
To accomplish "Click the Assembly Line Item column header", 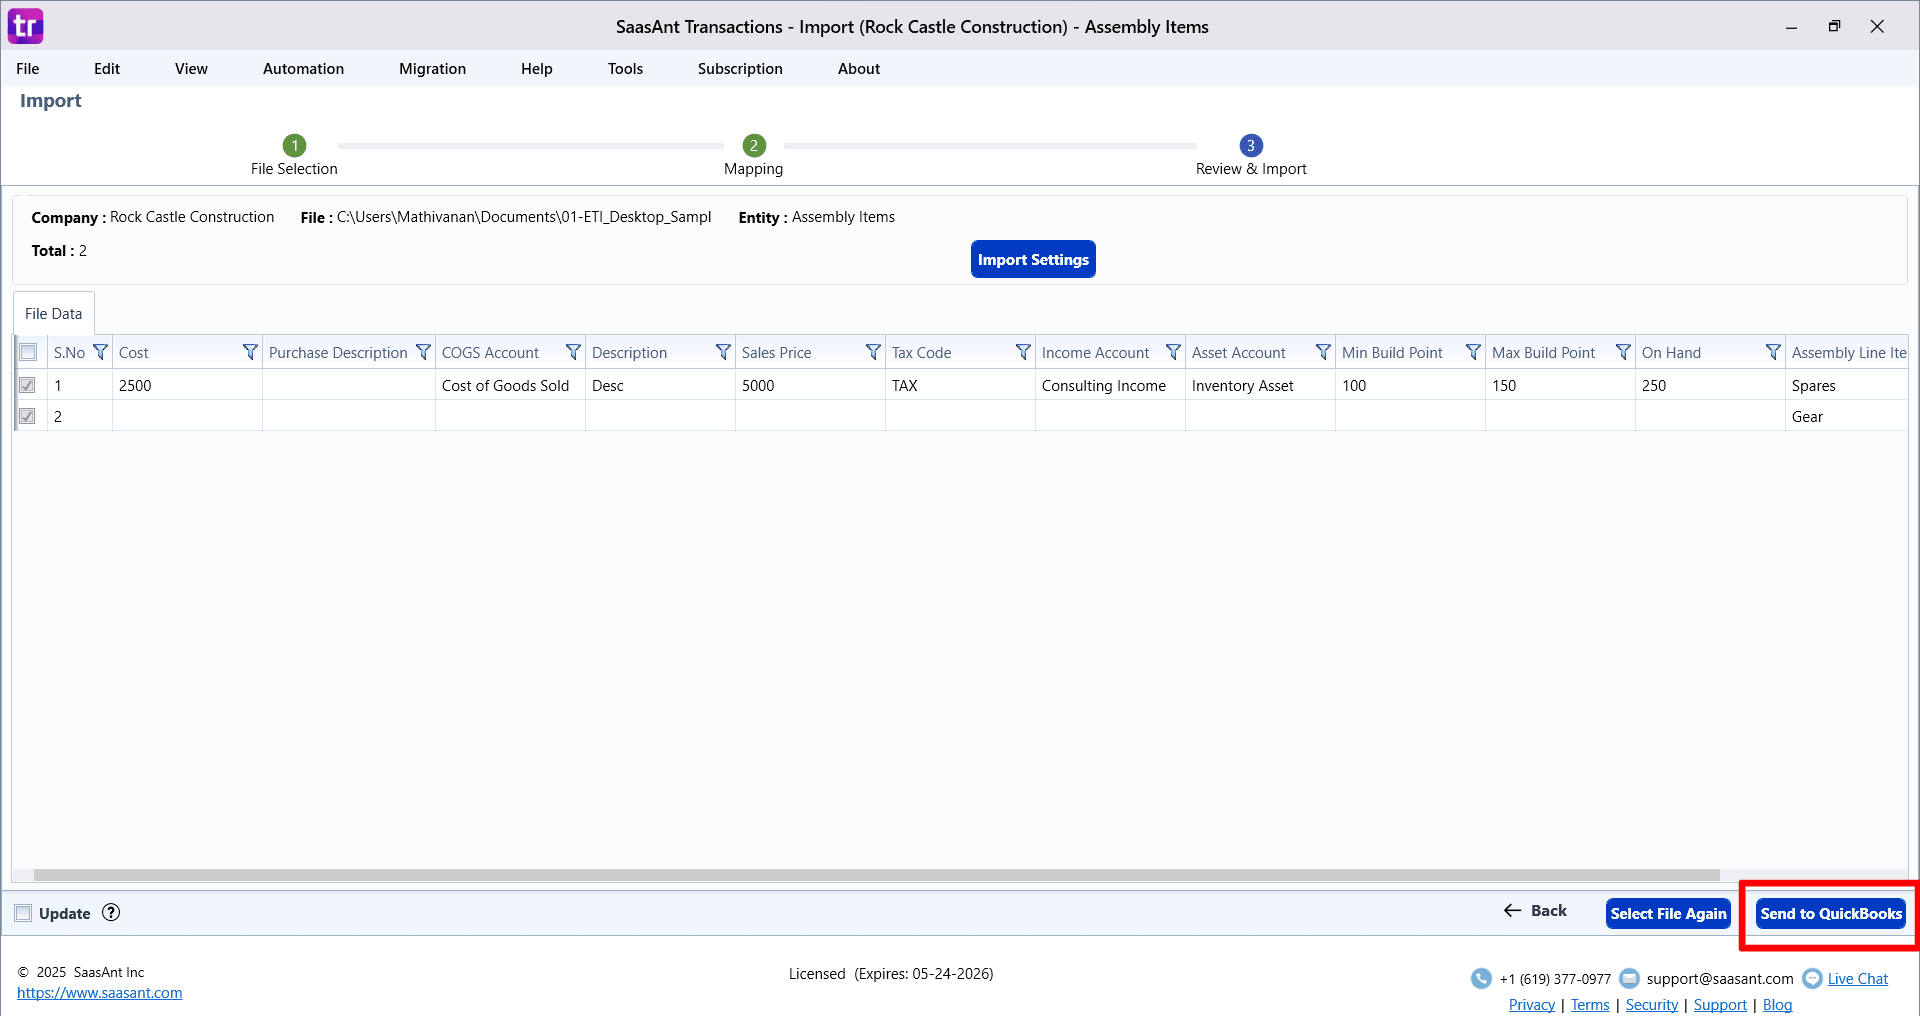I will (1848, 352).
